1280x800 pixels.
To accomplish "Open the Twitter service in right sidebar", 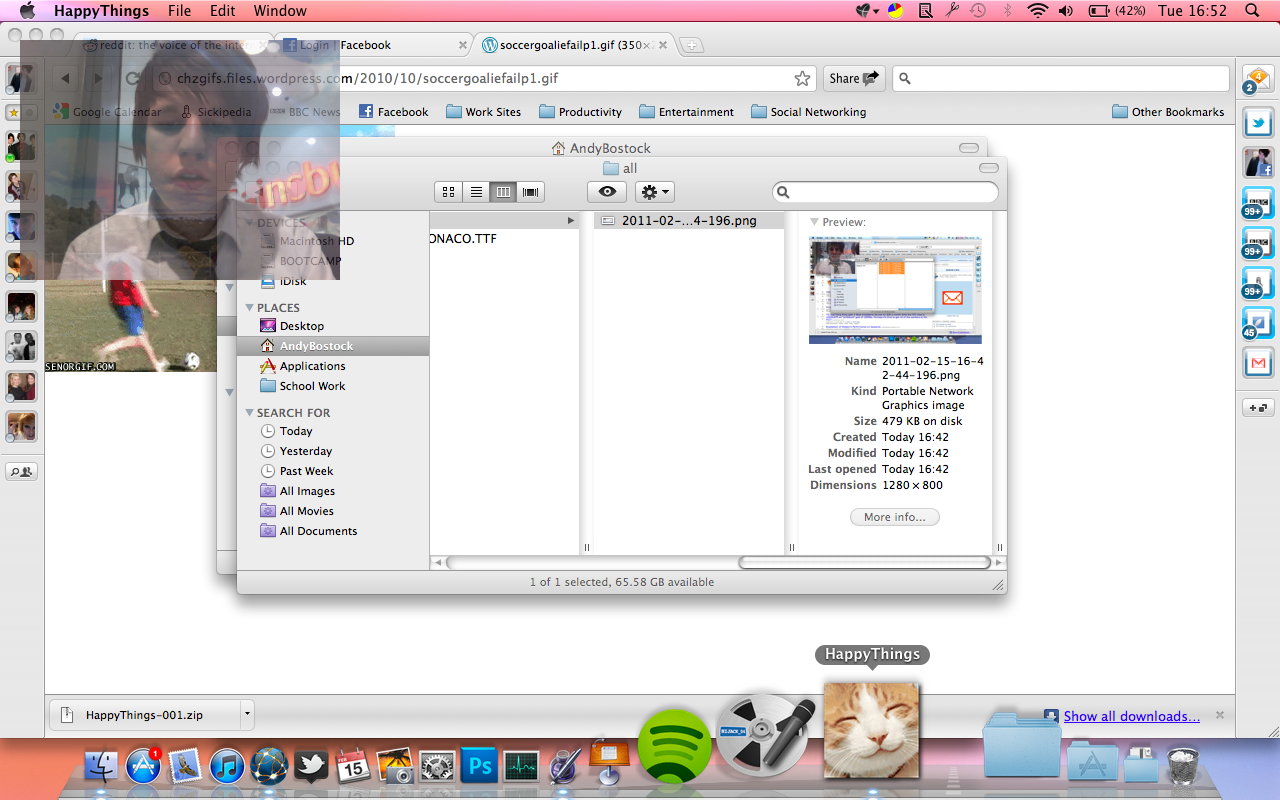I will point(1257,123).
